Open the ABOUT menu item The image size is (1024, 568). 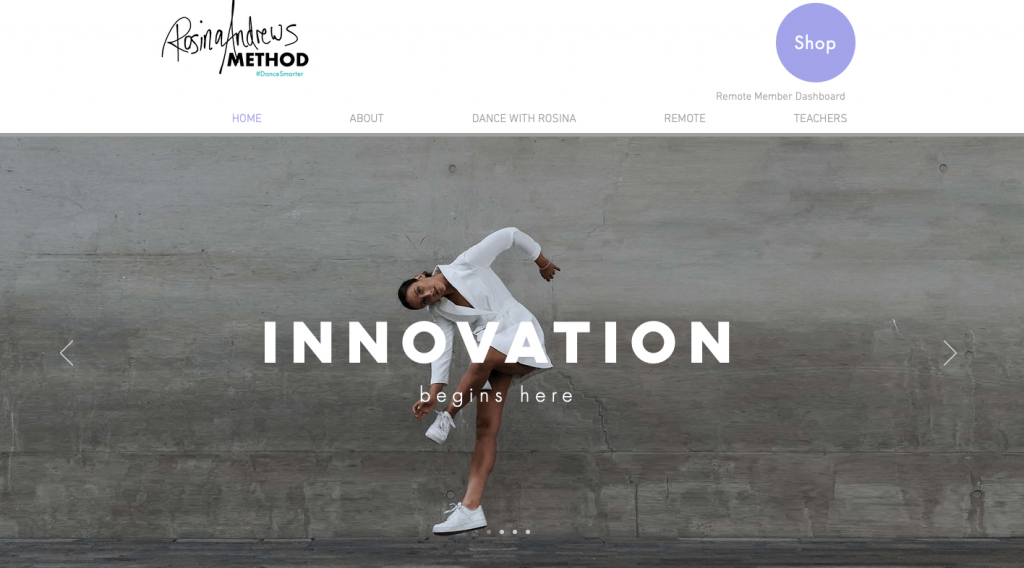tap(366, 118)
